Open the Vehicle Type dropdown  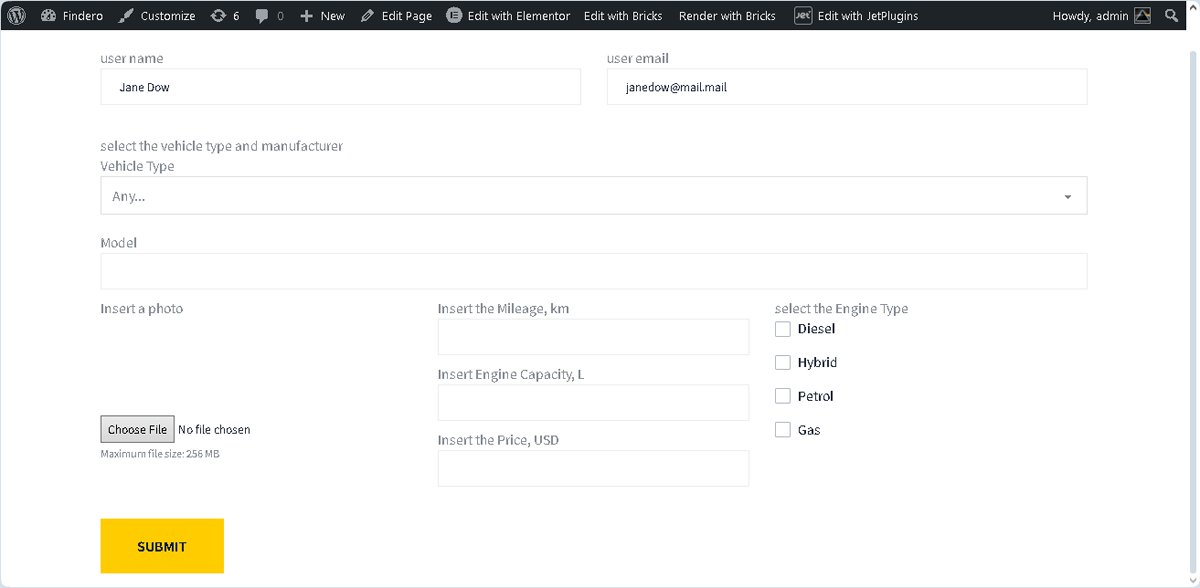coord(593,195)
